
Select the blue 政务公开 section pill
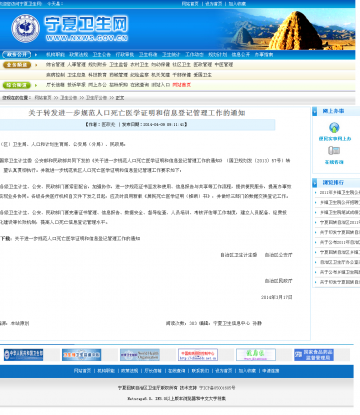17,54
